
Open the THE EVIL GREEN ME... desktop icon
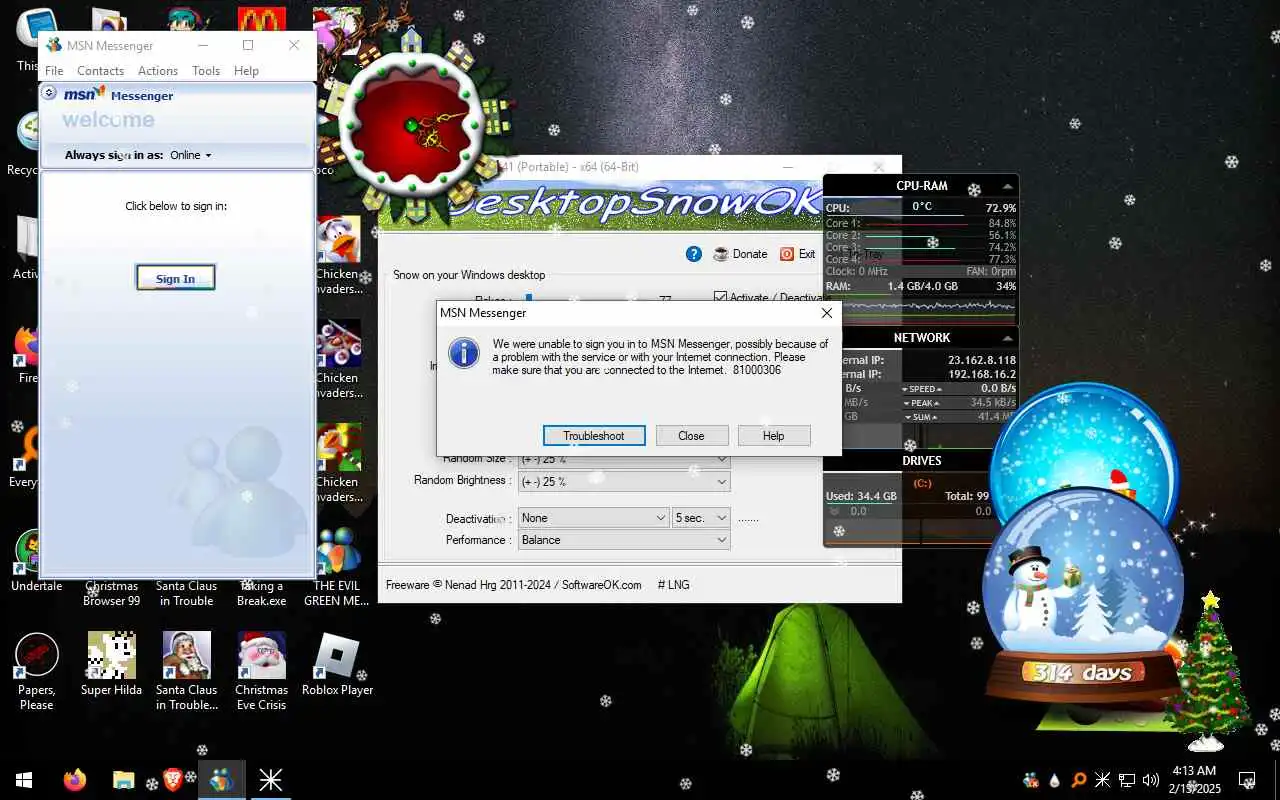tap(337, 567)
